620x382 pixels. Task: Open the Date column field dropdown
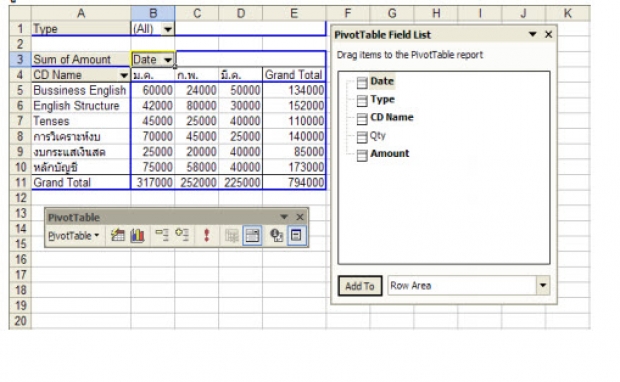pyautogui.click(x=168, y=60)
